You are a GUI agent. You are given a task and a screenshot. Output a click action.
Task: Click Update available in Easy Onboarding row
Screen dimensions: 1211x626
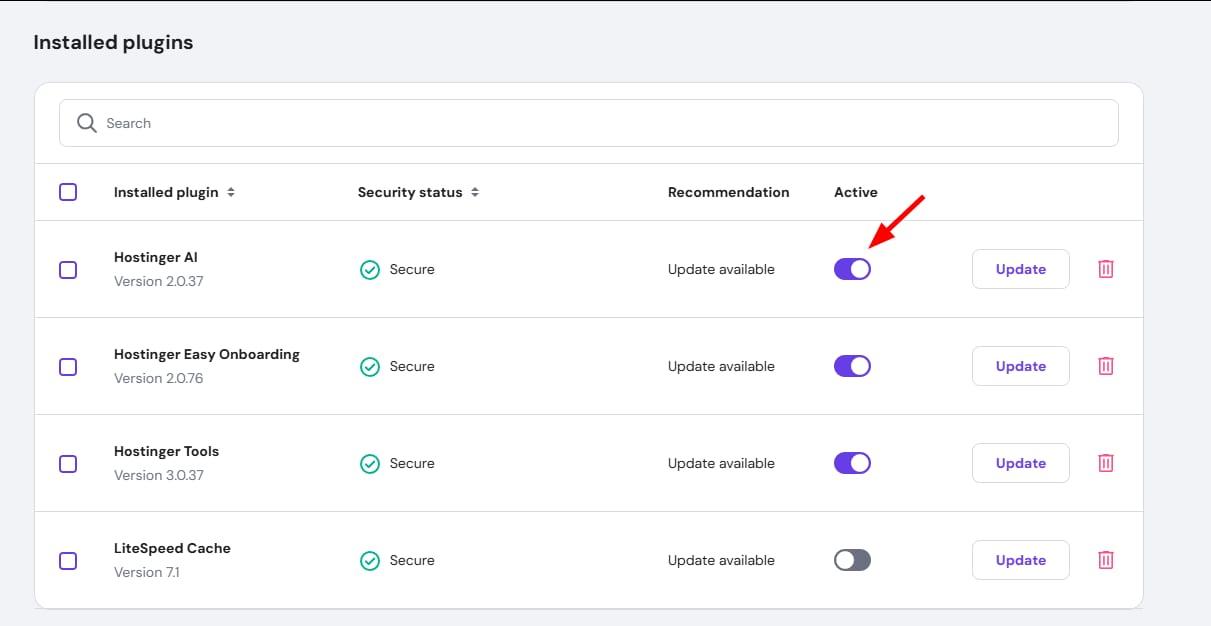pyautogui.click(x=721, y=366)
